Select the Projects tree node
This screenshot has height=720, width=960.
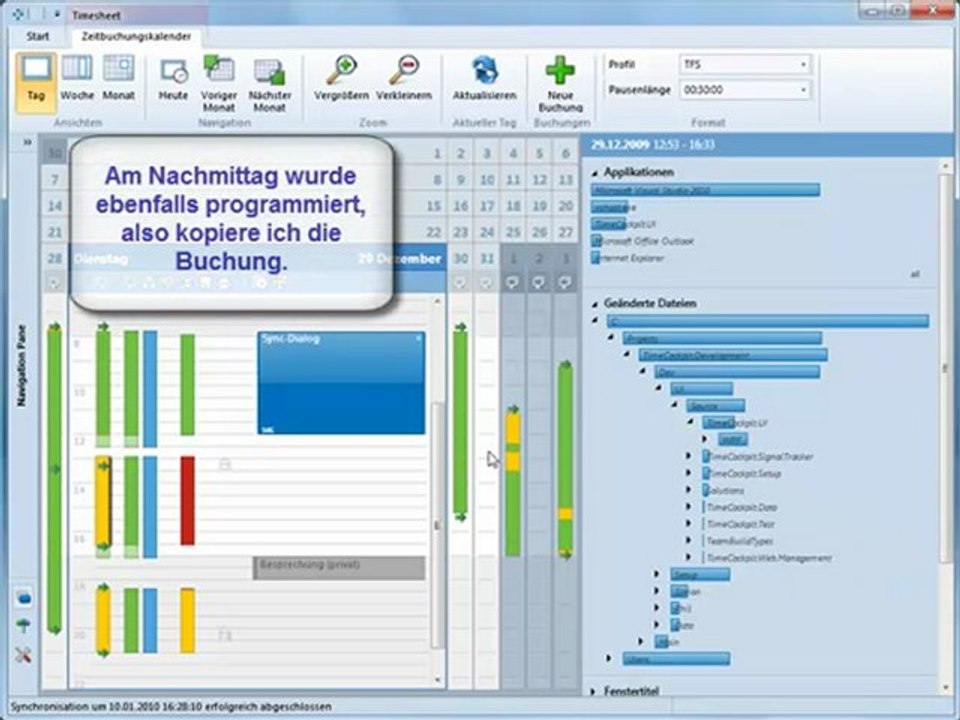[x=722, y=339]
